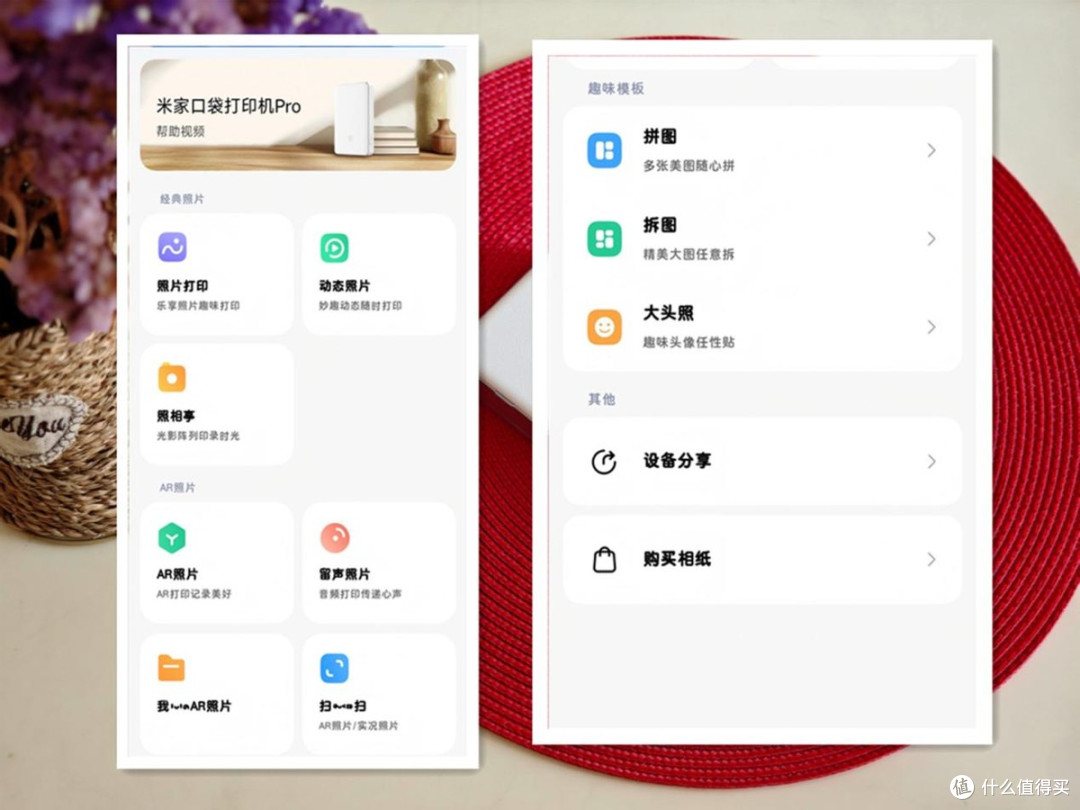The height and width of the screenshot is (810, 1080).
Task: Tap the green 拆图 split icon
Action: pyautogui.click(x=604, y=239)
